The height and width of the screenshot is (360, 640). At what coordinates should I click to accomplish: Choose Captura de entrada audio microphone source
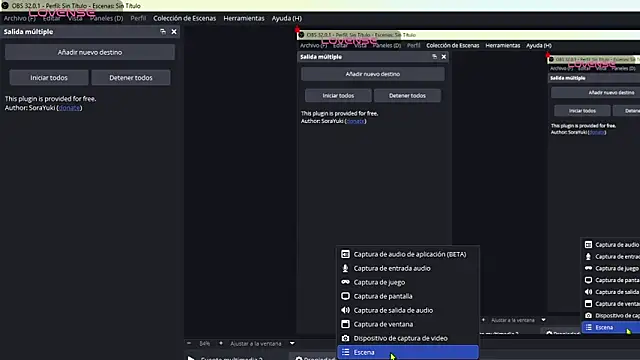[408, 268]
